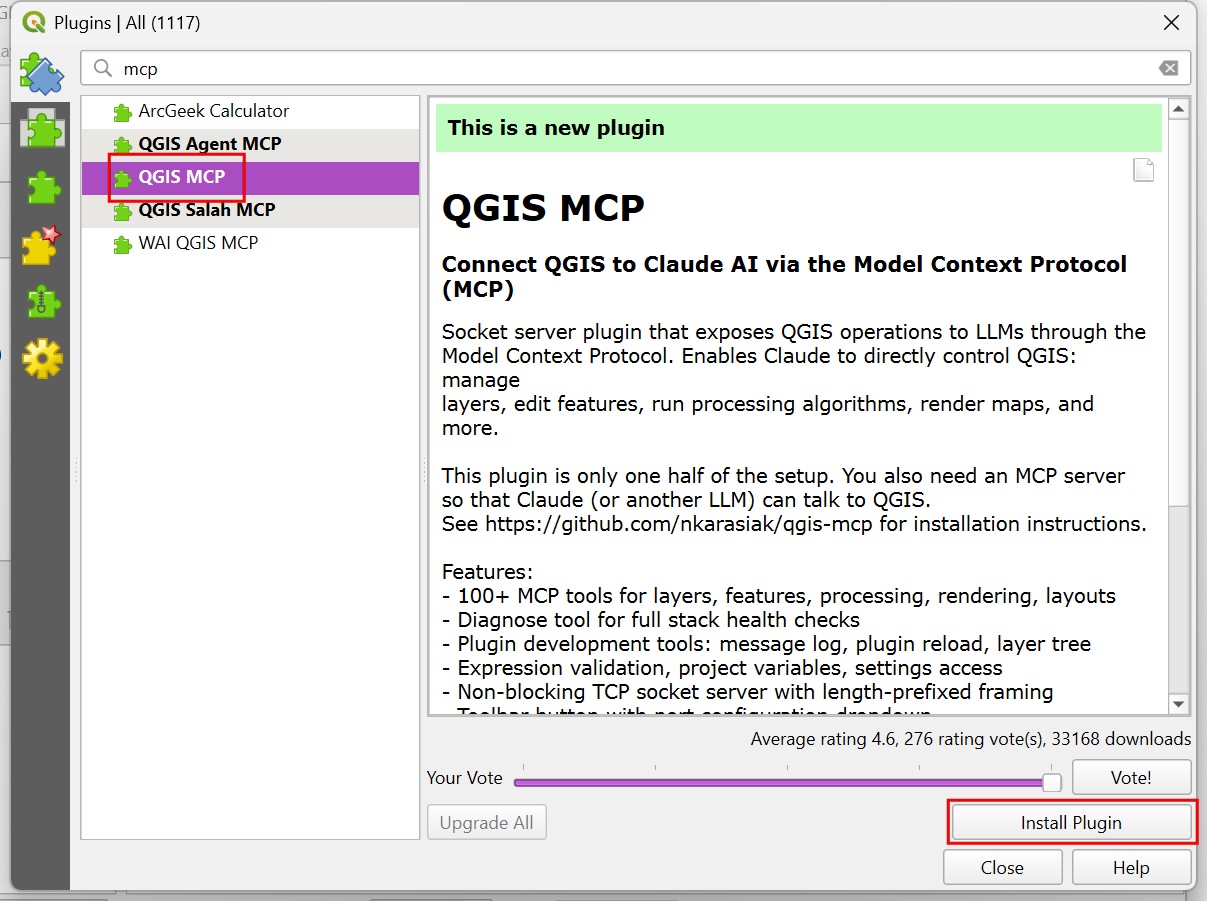
Task: Click the QGIS logo in title bar
Action: click(34, 22)
